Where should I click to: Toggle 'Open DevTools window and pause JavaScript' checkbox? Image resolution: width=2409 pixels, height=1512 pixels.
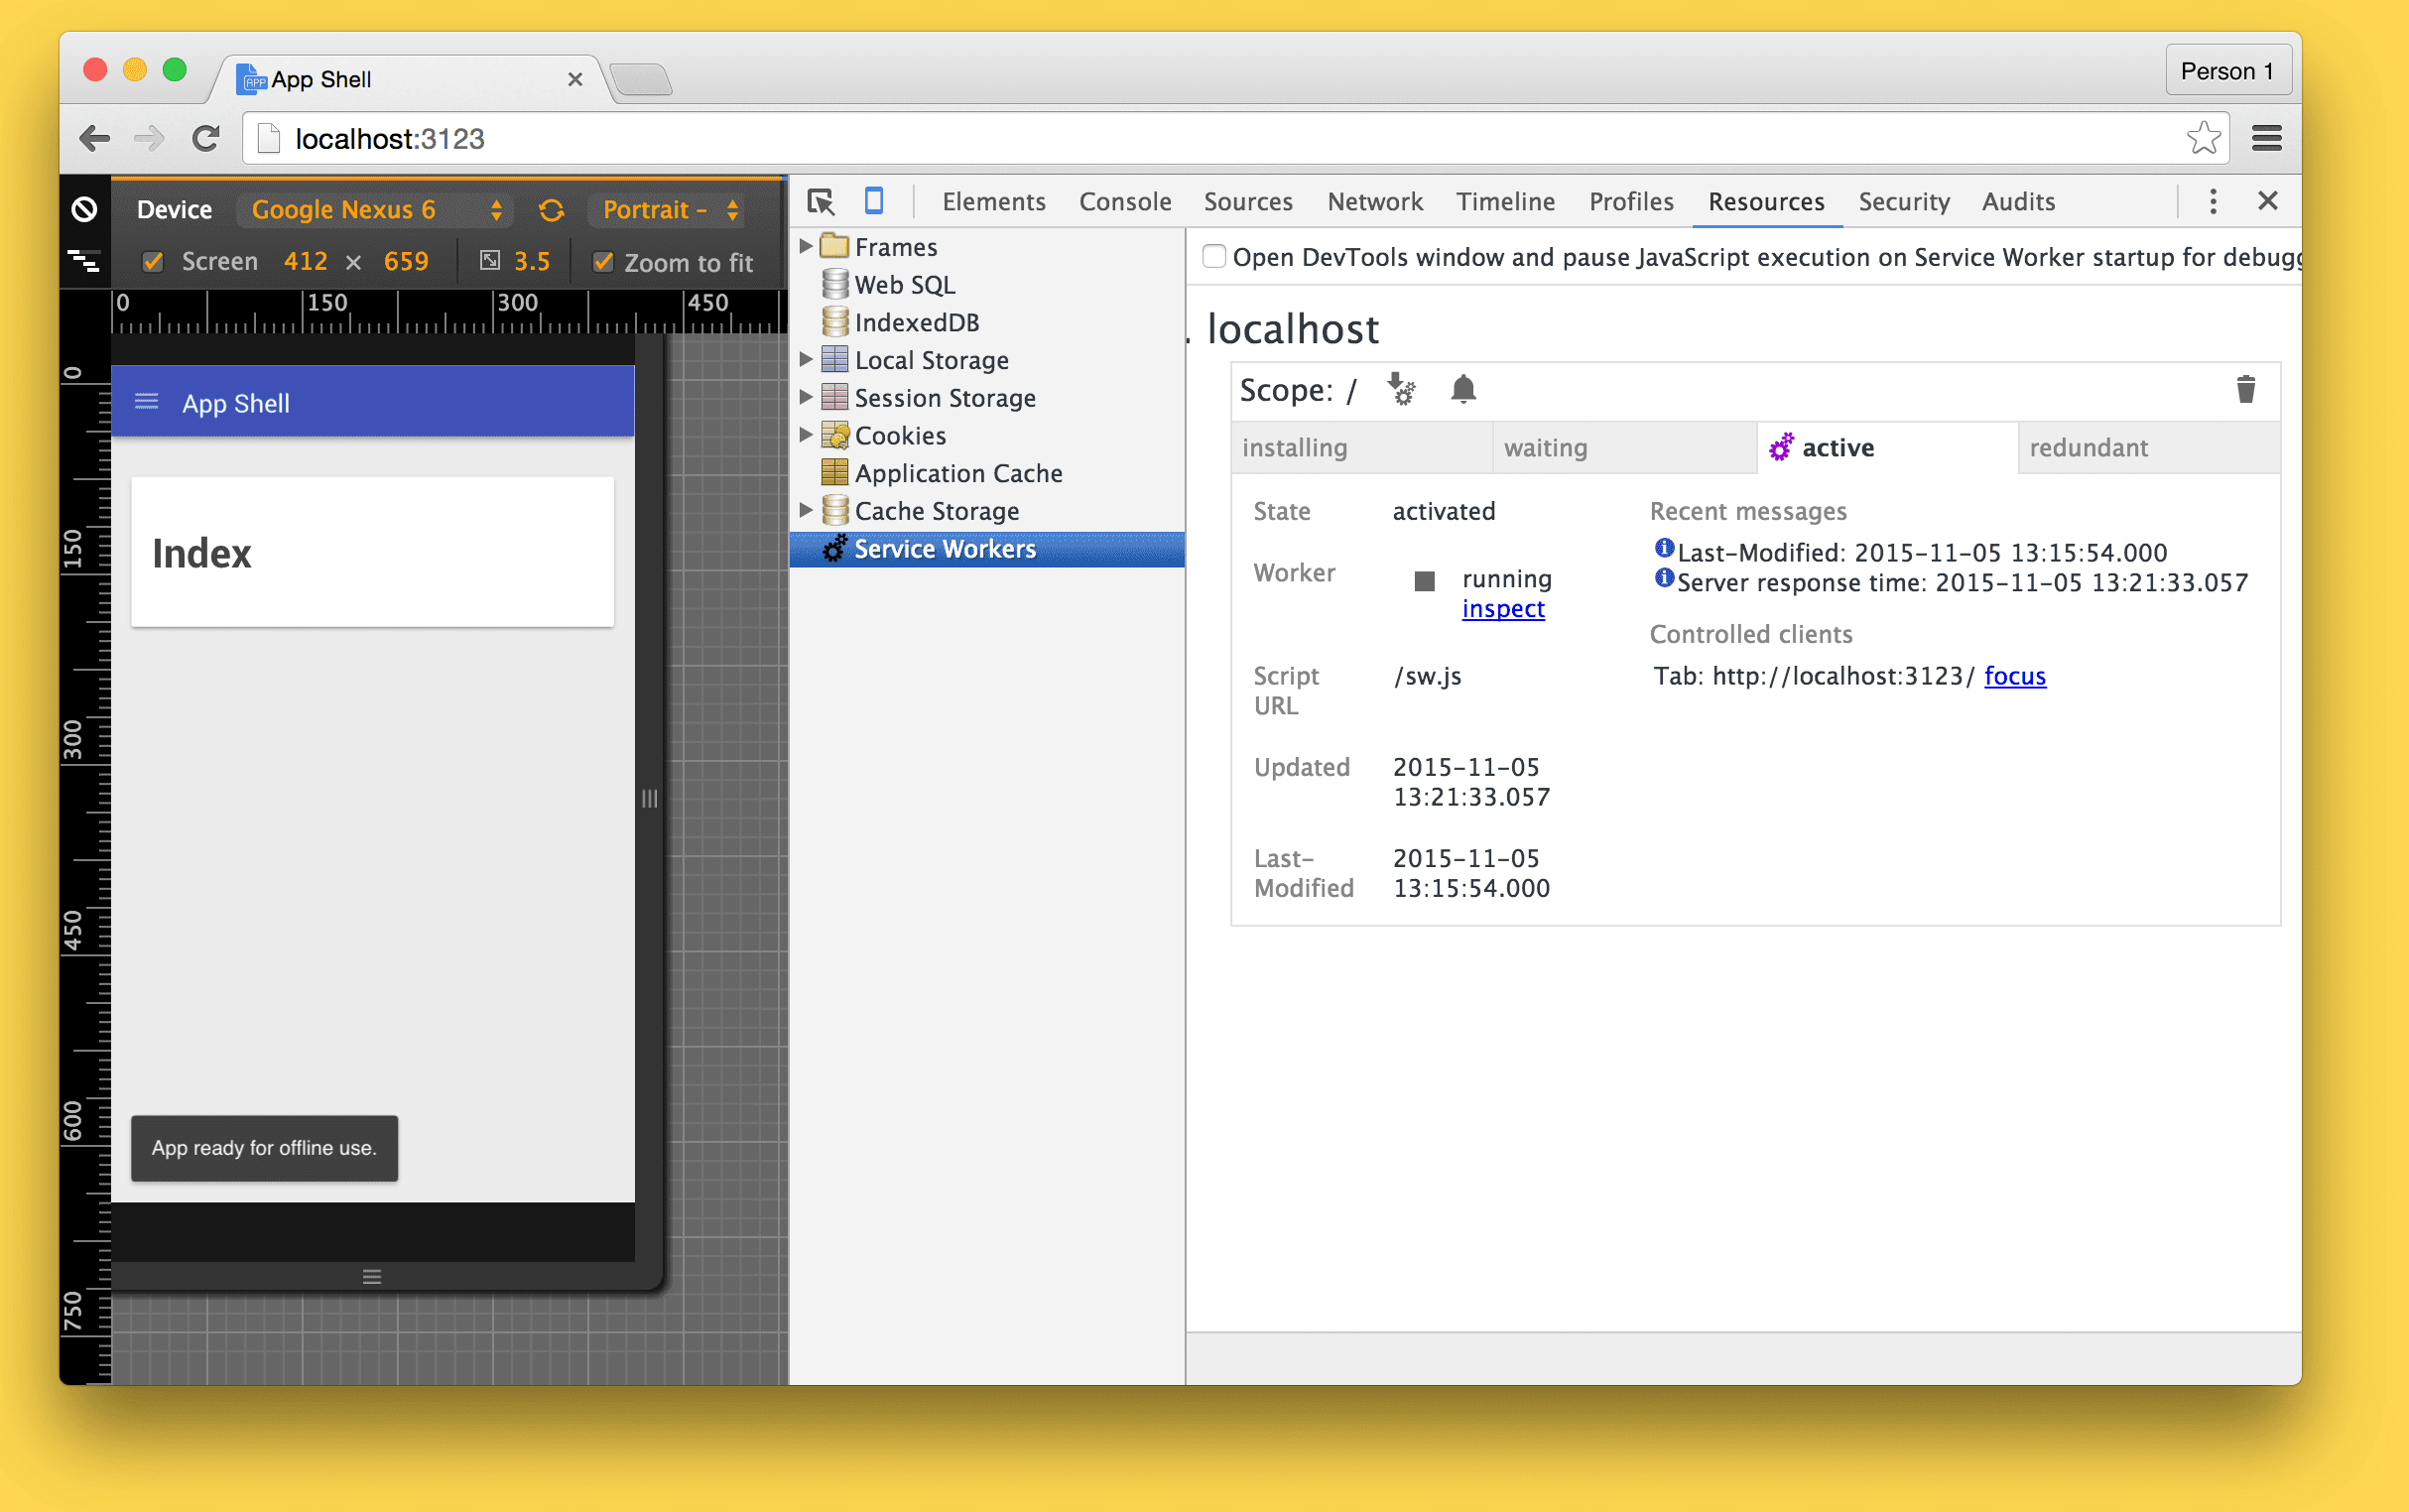[x=1214, y=256]
